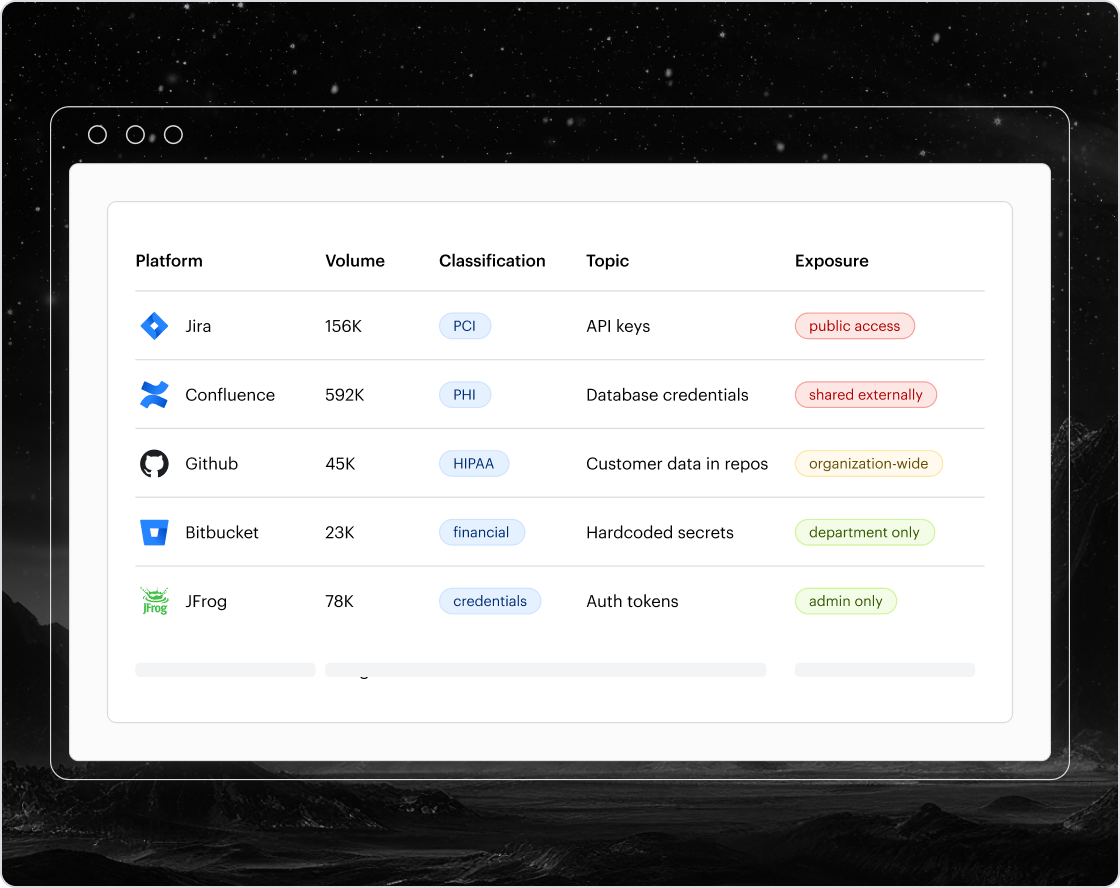The height and width of the screenshot is (888, 1120).
Task: Click the HIPAA classification badge
Action: [474, 464]
